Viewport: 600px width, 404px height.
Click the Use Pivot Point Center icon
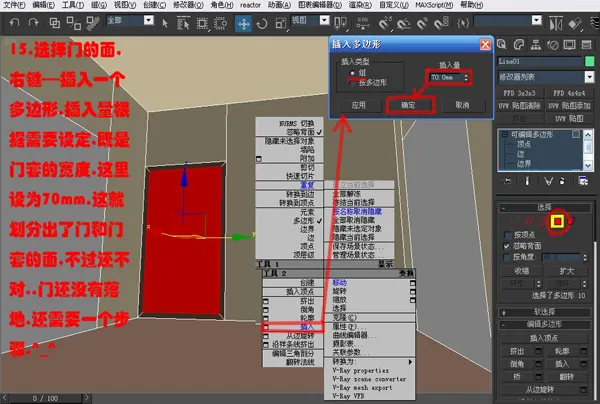(340, 24)
